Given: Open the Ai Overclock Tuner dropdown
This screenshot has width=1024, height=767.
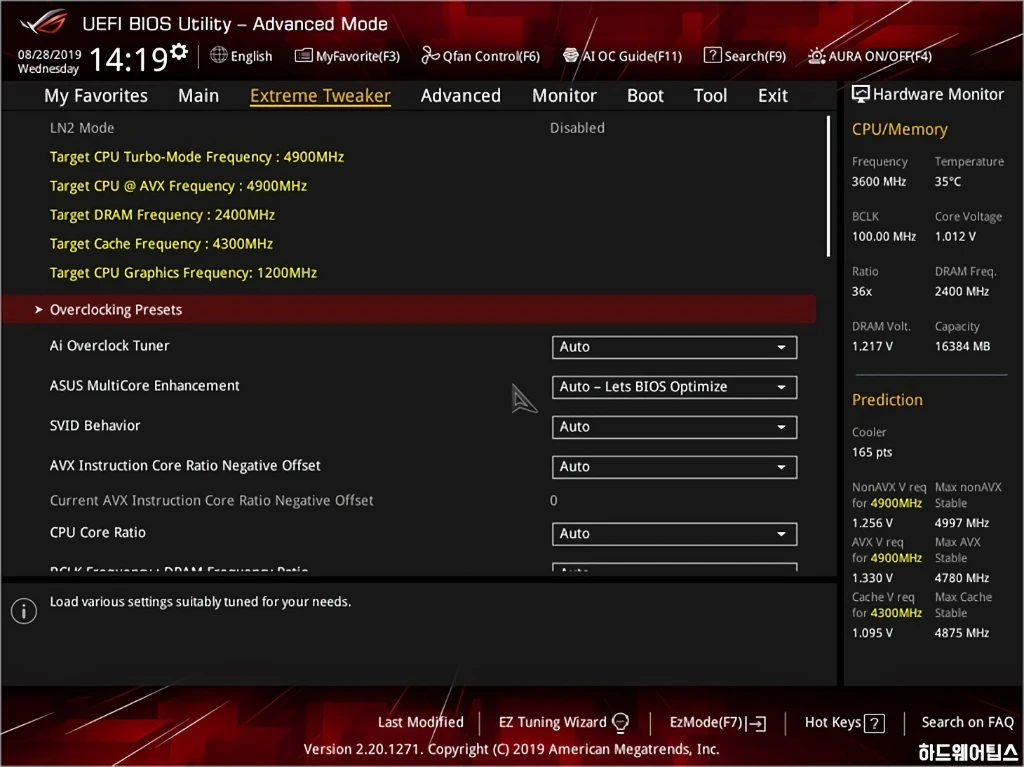Looking at the screenshot, I should [674, 347].
